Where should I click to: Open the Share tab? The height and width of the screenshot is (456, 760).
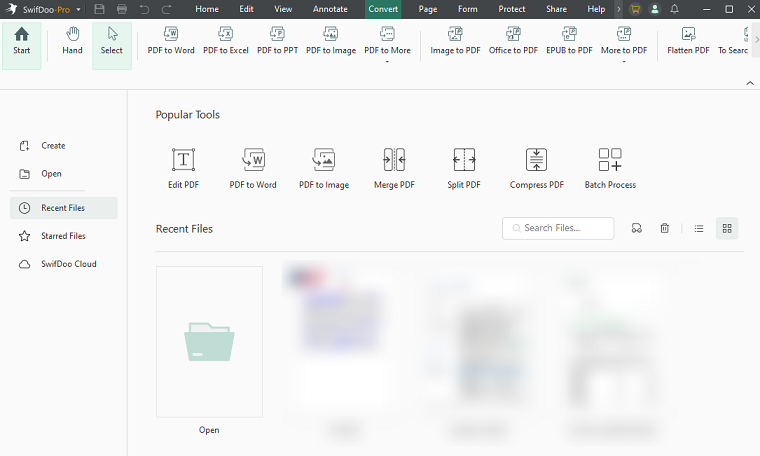tap(556, 9)
